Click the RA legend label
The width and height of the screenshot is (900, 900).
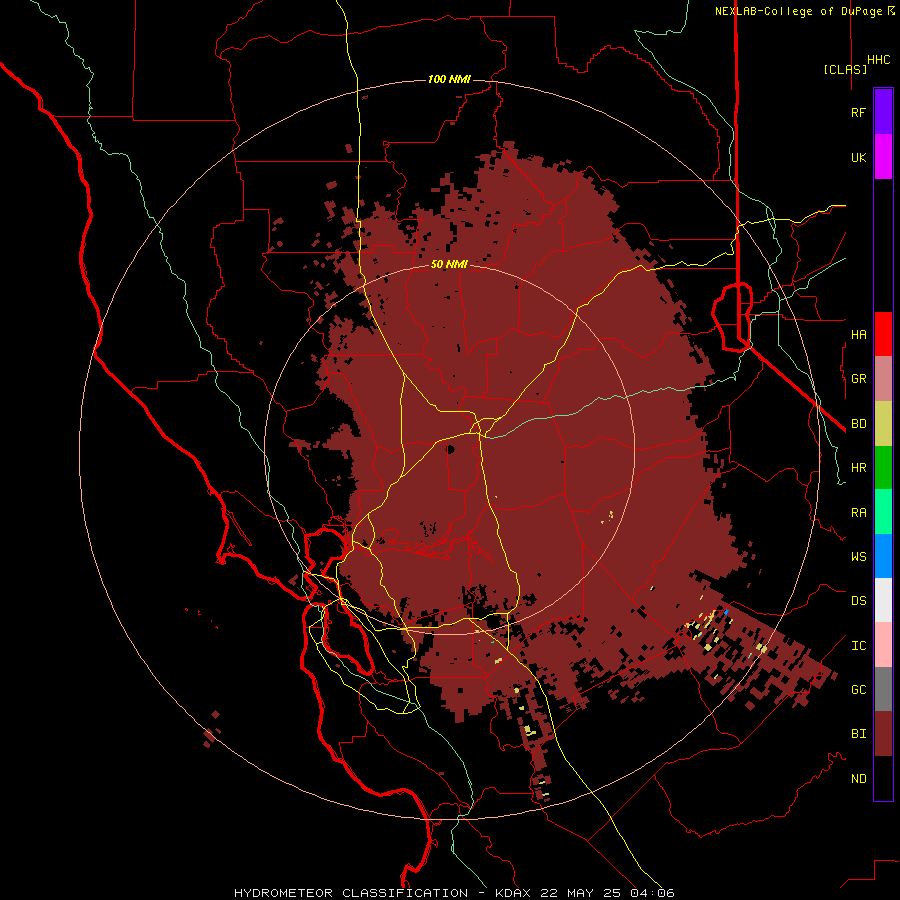tap(858, 513)
